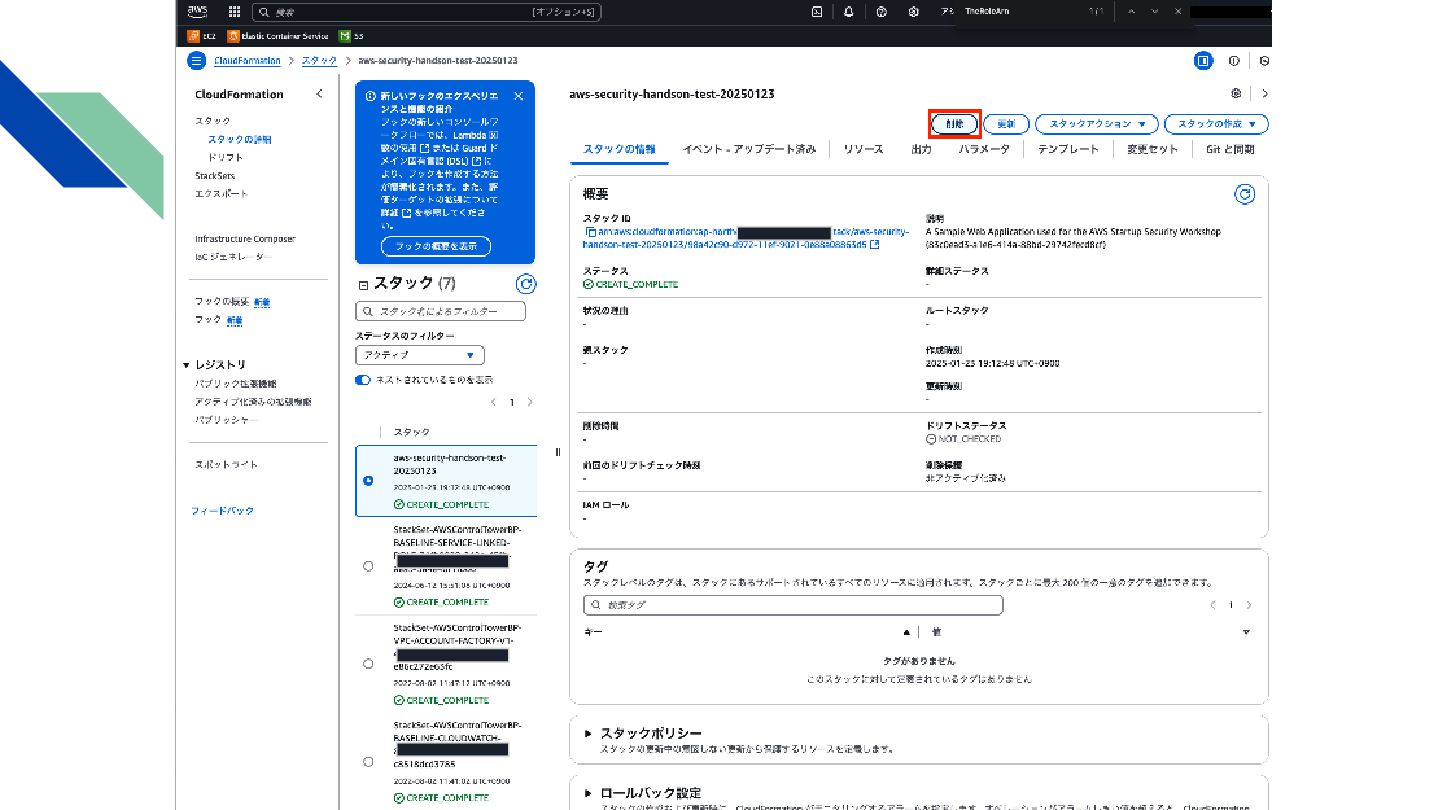Open CloudShell from the top bar
This screenshot has height=810, width=1440.
817,12
